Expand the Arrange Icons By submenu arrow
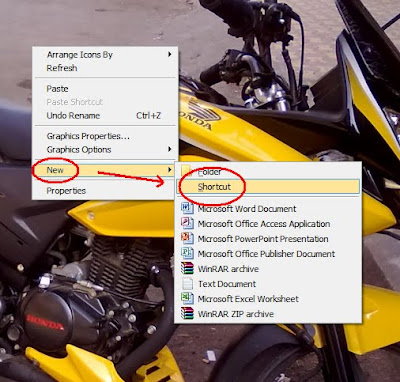 point(170,54)
